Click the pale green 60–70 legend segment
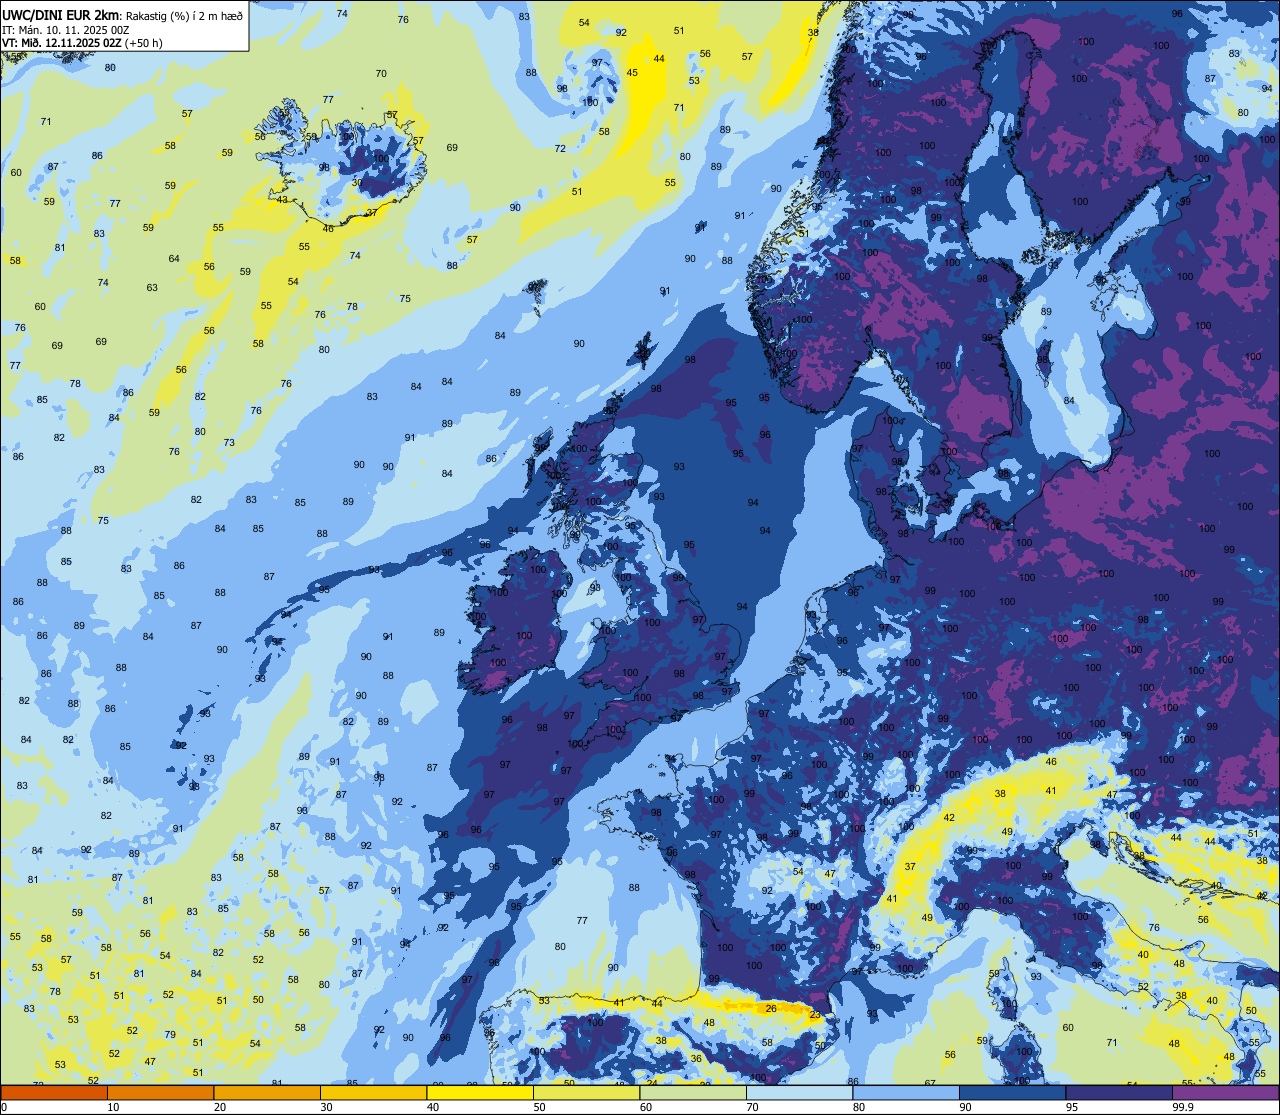Viewport: 1280px width, 1115px height. 693,1092
